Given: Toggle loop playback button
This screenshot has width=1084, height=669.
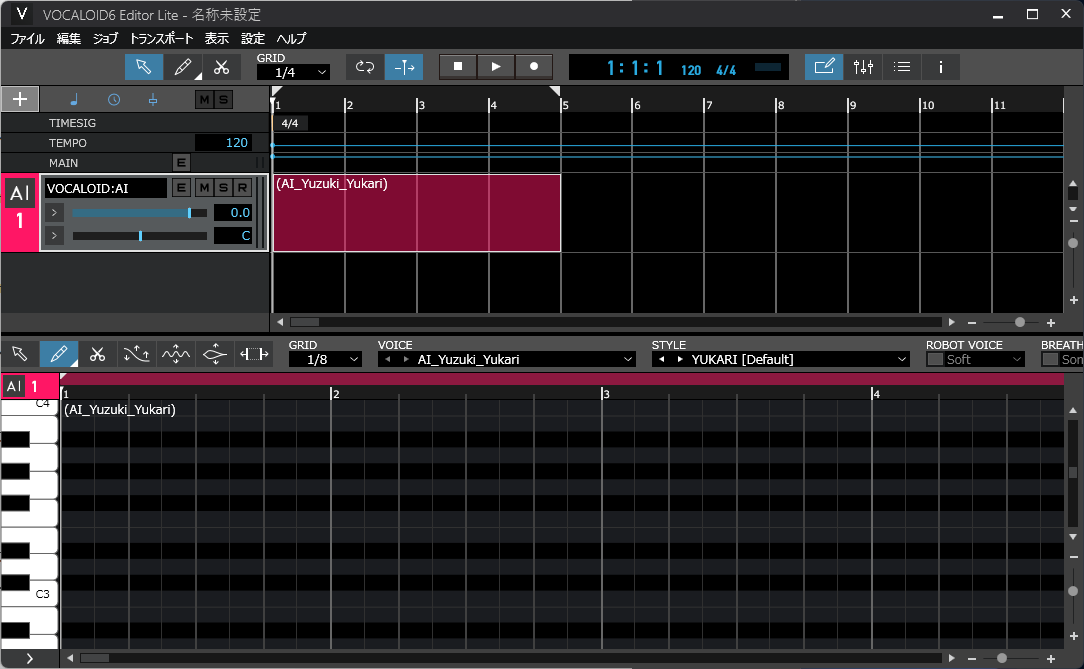Looking at the screenshot, I should click(364, 67).
